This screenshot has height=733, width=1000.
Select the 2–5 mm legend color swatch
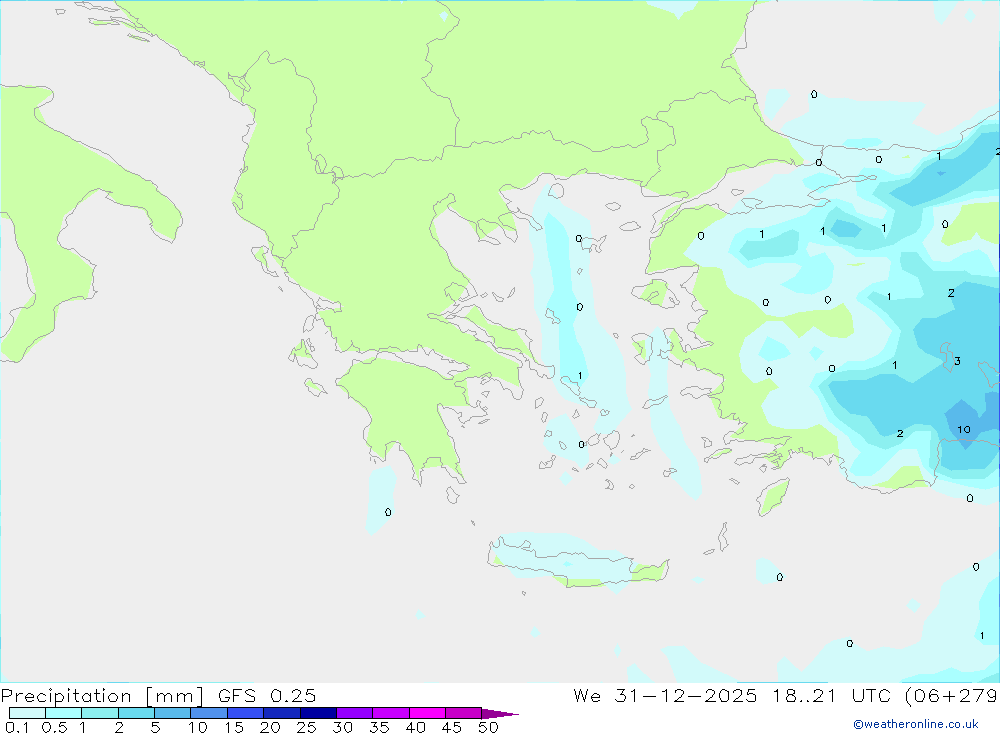point(136,713)
